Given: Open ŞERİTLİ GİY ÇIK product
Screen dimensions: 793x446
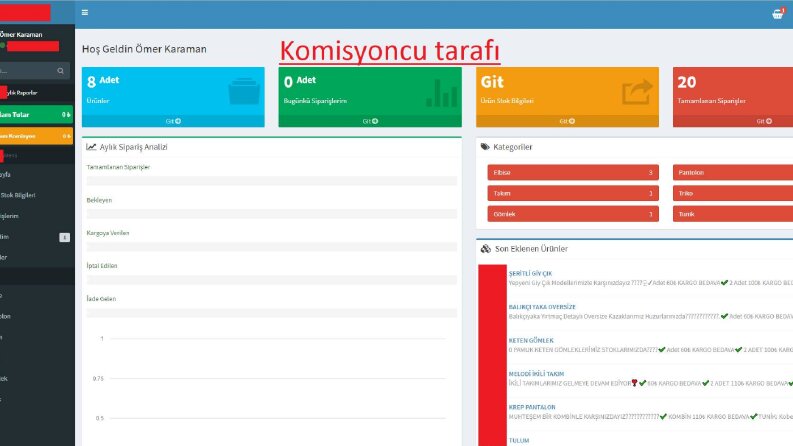Looking at the screenshot, I should tap(530, 274).
